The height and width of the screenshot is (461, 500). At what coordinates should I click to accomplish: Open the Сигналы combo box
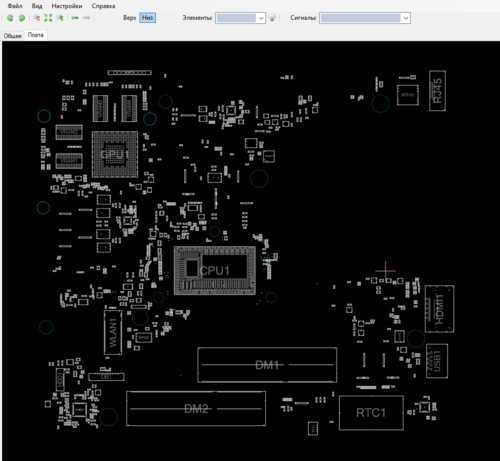click(365, 18)
